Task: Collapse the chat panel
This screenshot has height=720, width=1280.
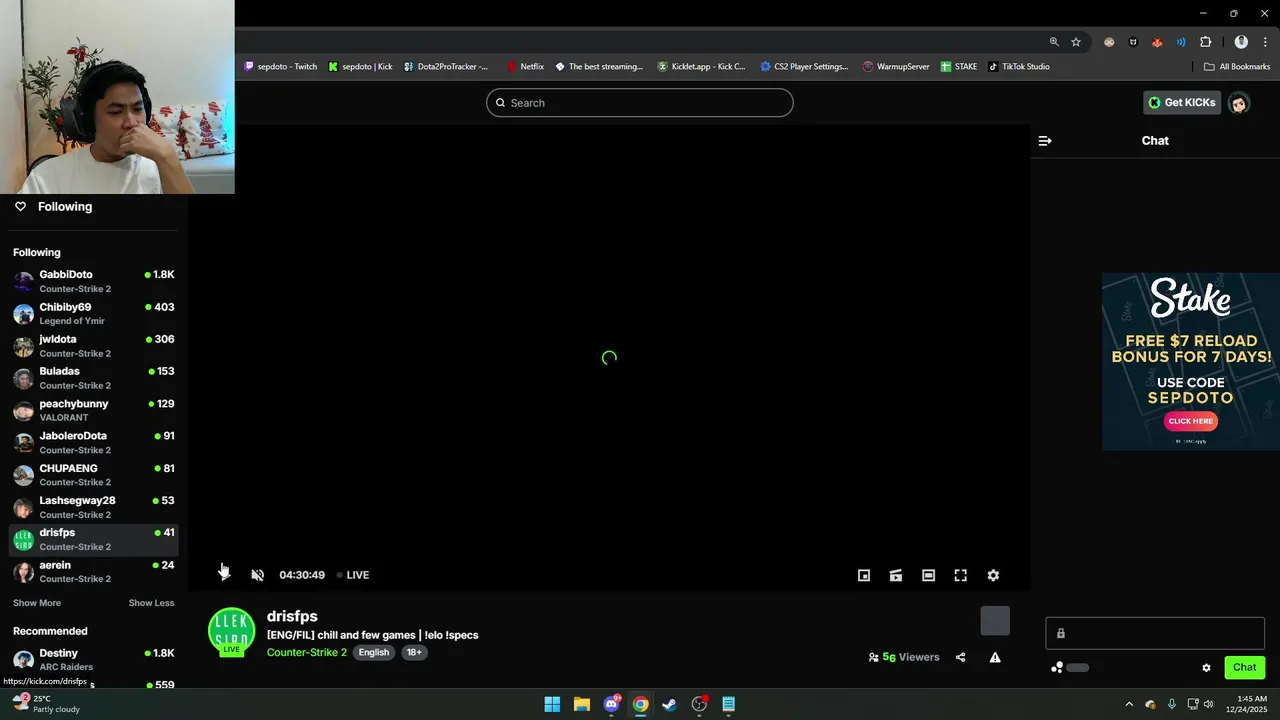Action: pyautogui.click(x=1045, y=141)
